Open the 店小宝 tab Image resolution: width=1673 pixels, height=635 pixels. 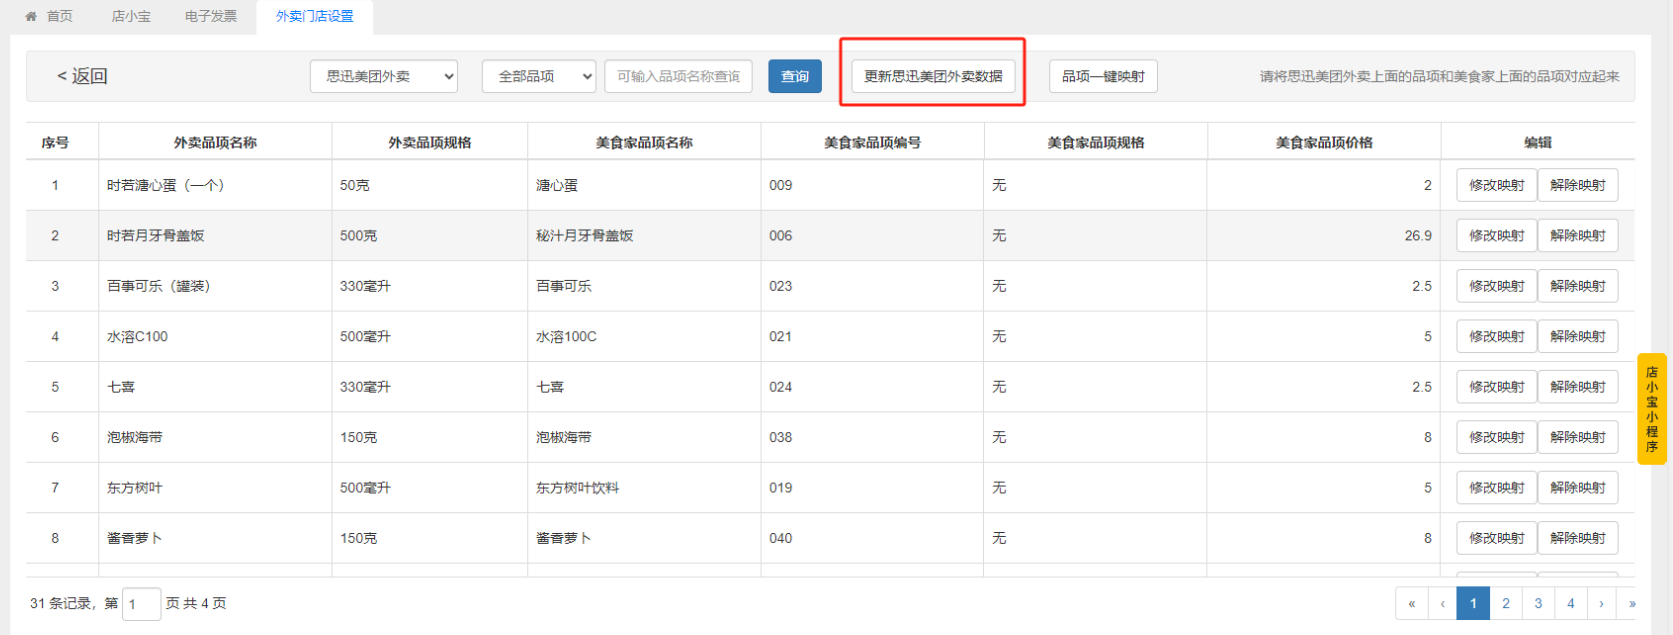coord(131,17)
